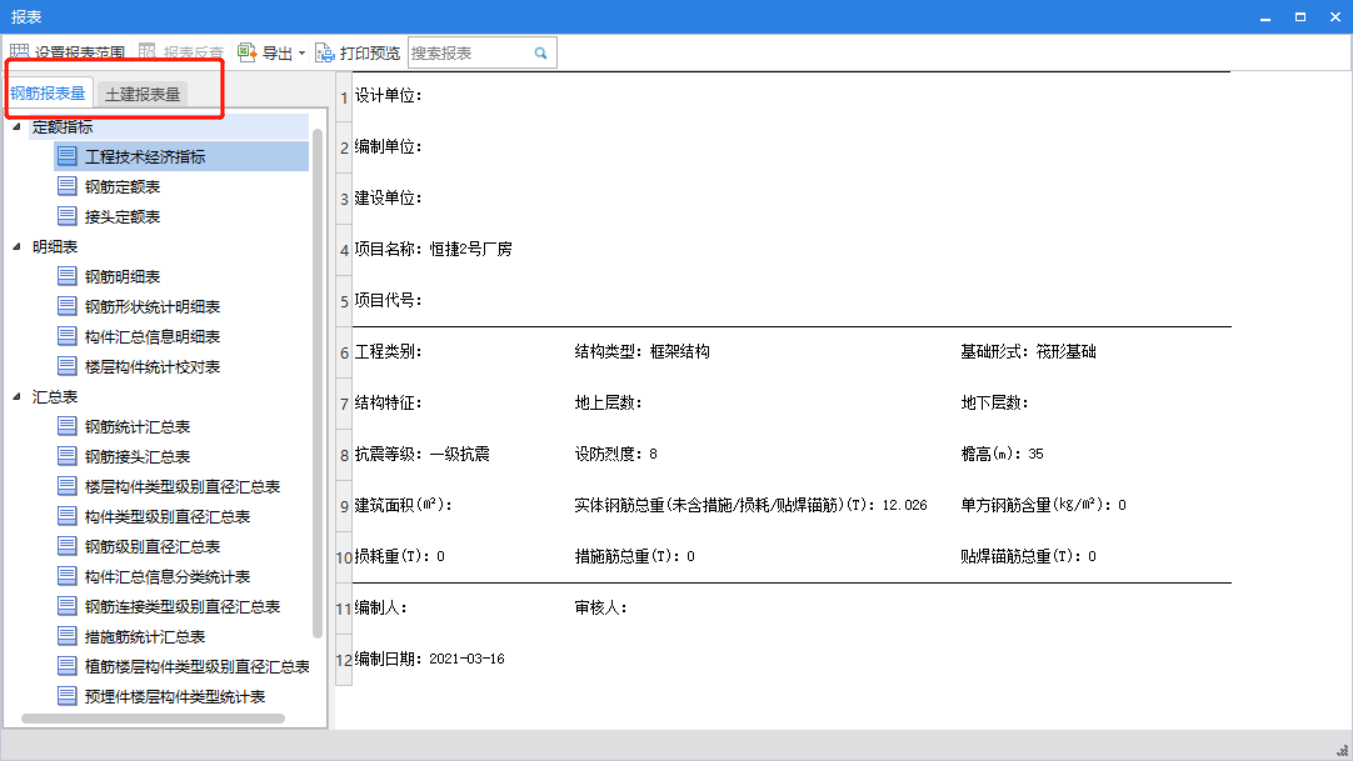Click the icon beside 钢筋形状统计明细表

[67, 306]
